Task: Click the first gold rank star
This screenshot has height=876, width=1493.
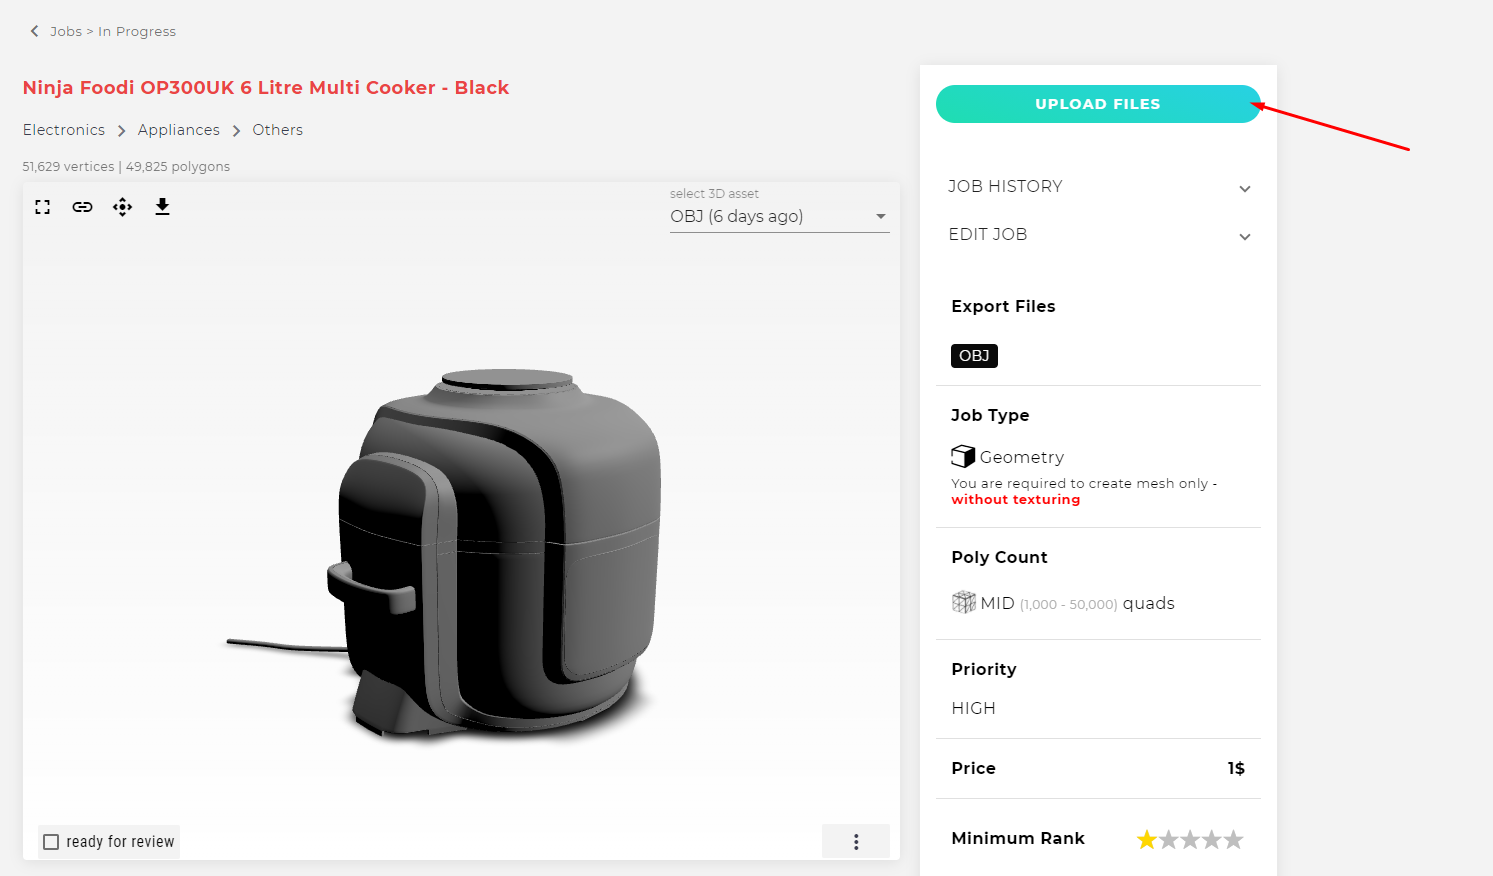Action: [1147, 839]
